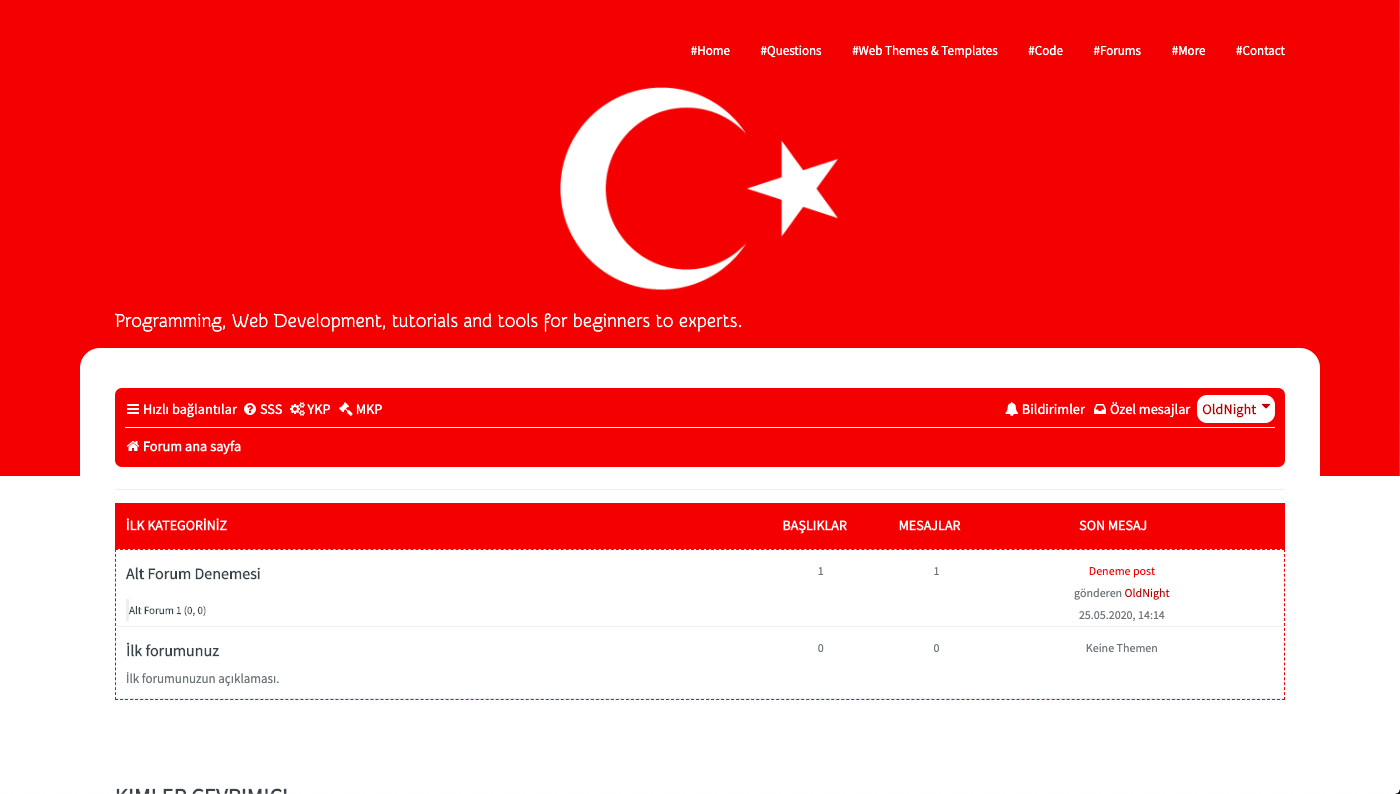This screenshot has width=1400, height=794.
Task: Go to #Web Themes & Templates
Action: tap(925, 51)
